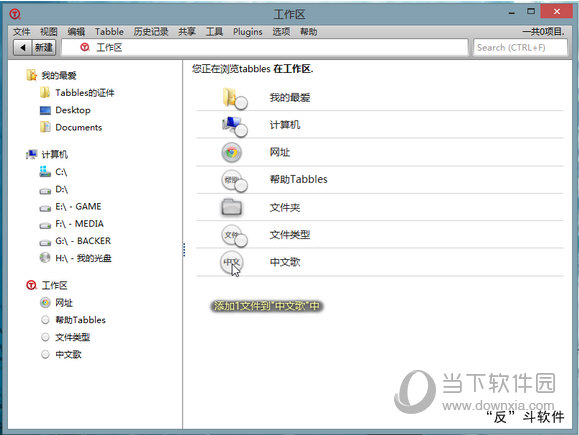Open 网址 row label in main list
The height and width of the screenshot is (435, 579).
[280, 153]
